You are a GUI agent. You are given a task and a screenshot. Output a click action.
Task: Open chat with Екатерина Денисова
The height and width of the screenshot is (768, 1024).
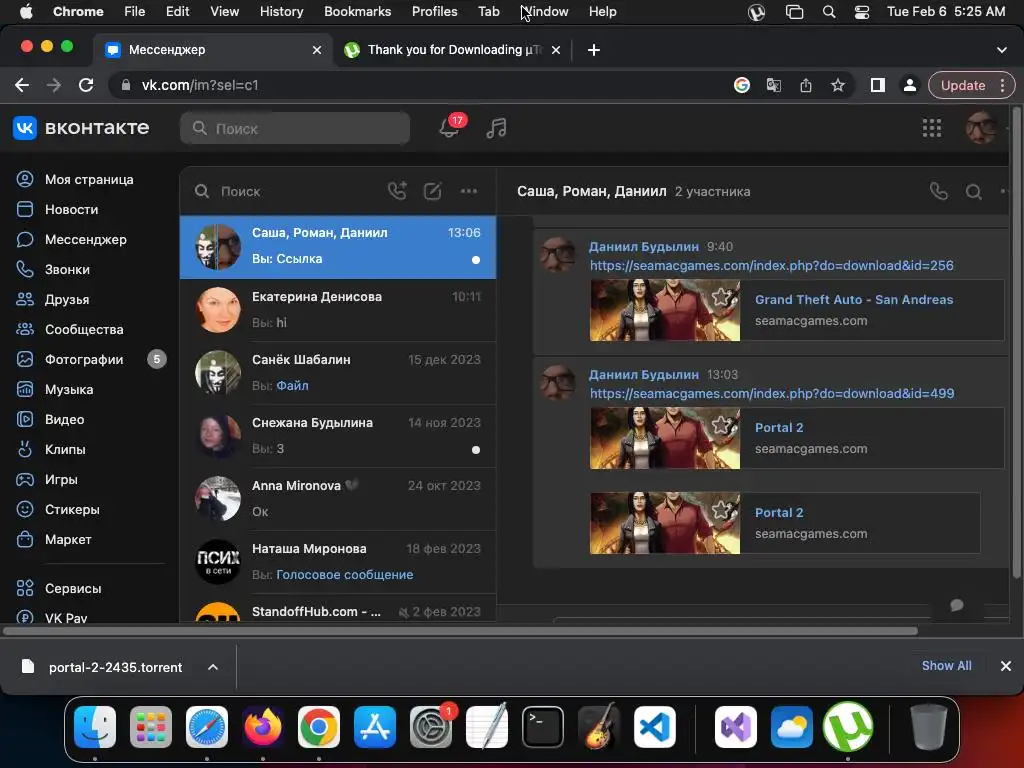tap(338, 310)
